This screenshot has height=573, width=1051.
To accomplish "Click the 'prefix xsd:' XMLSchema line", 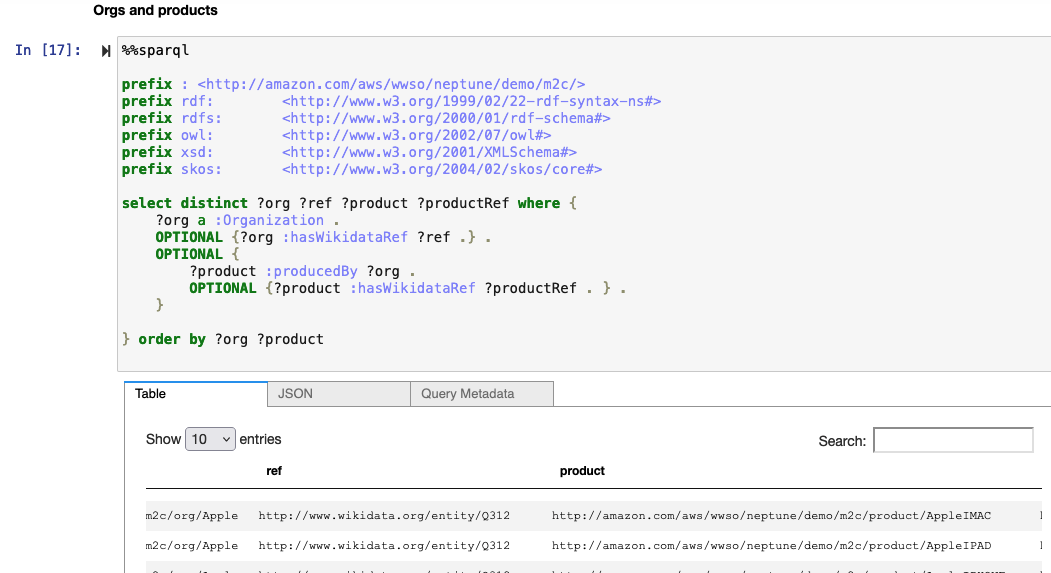I will pos(349,152).
